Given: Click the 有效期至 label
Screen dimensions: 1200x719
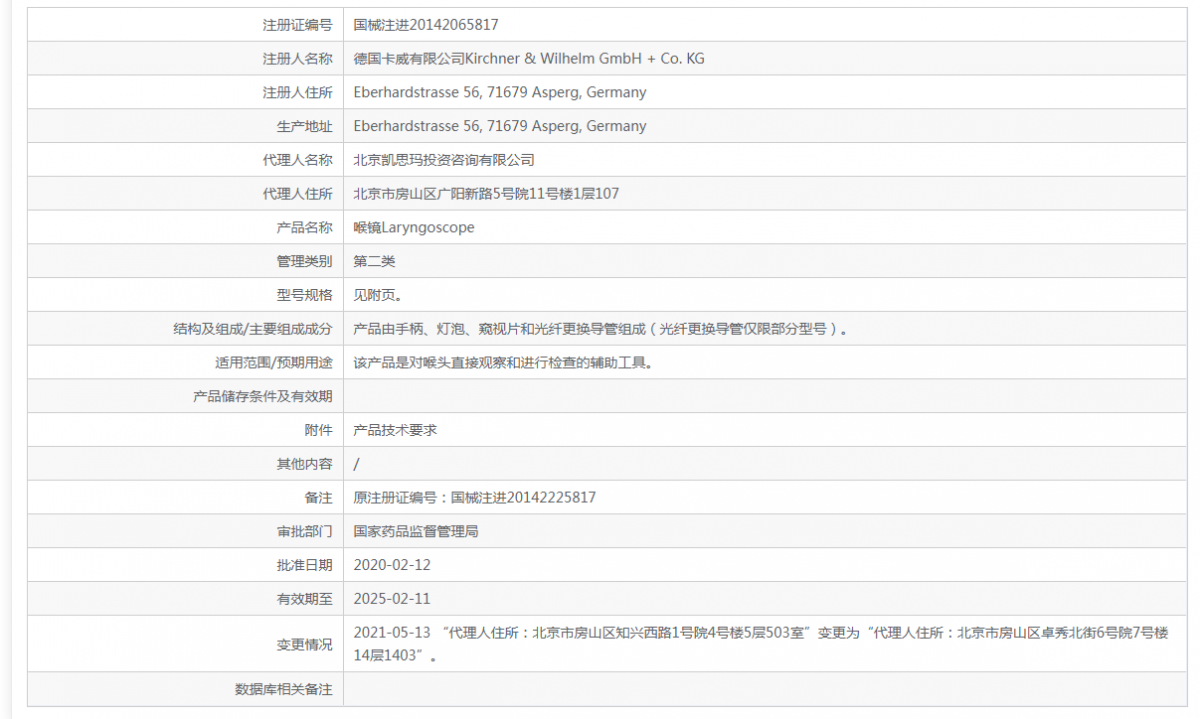Looking at the screenshot, I should (x=305, y=599).
